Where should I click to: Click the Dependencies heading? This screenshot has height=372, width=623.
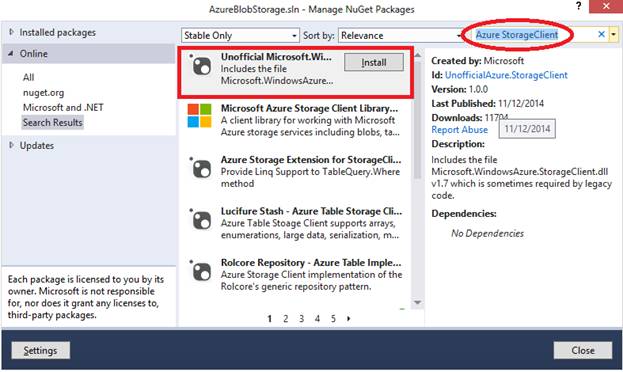pyautogui.click(x=464, y=213)
